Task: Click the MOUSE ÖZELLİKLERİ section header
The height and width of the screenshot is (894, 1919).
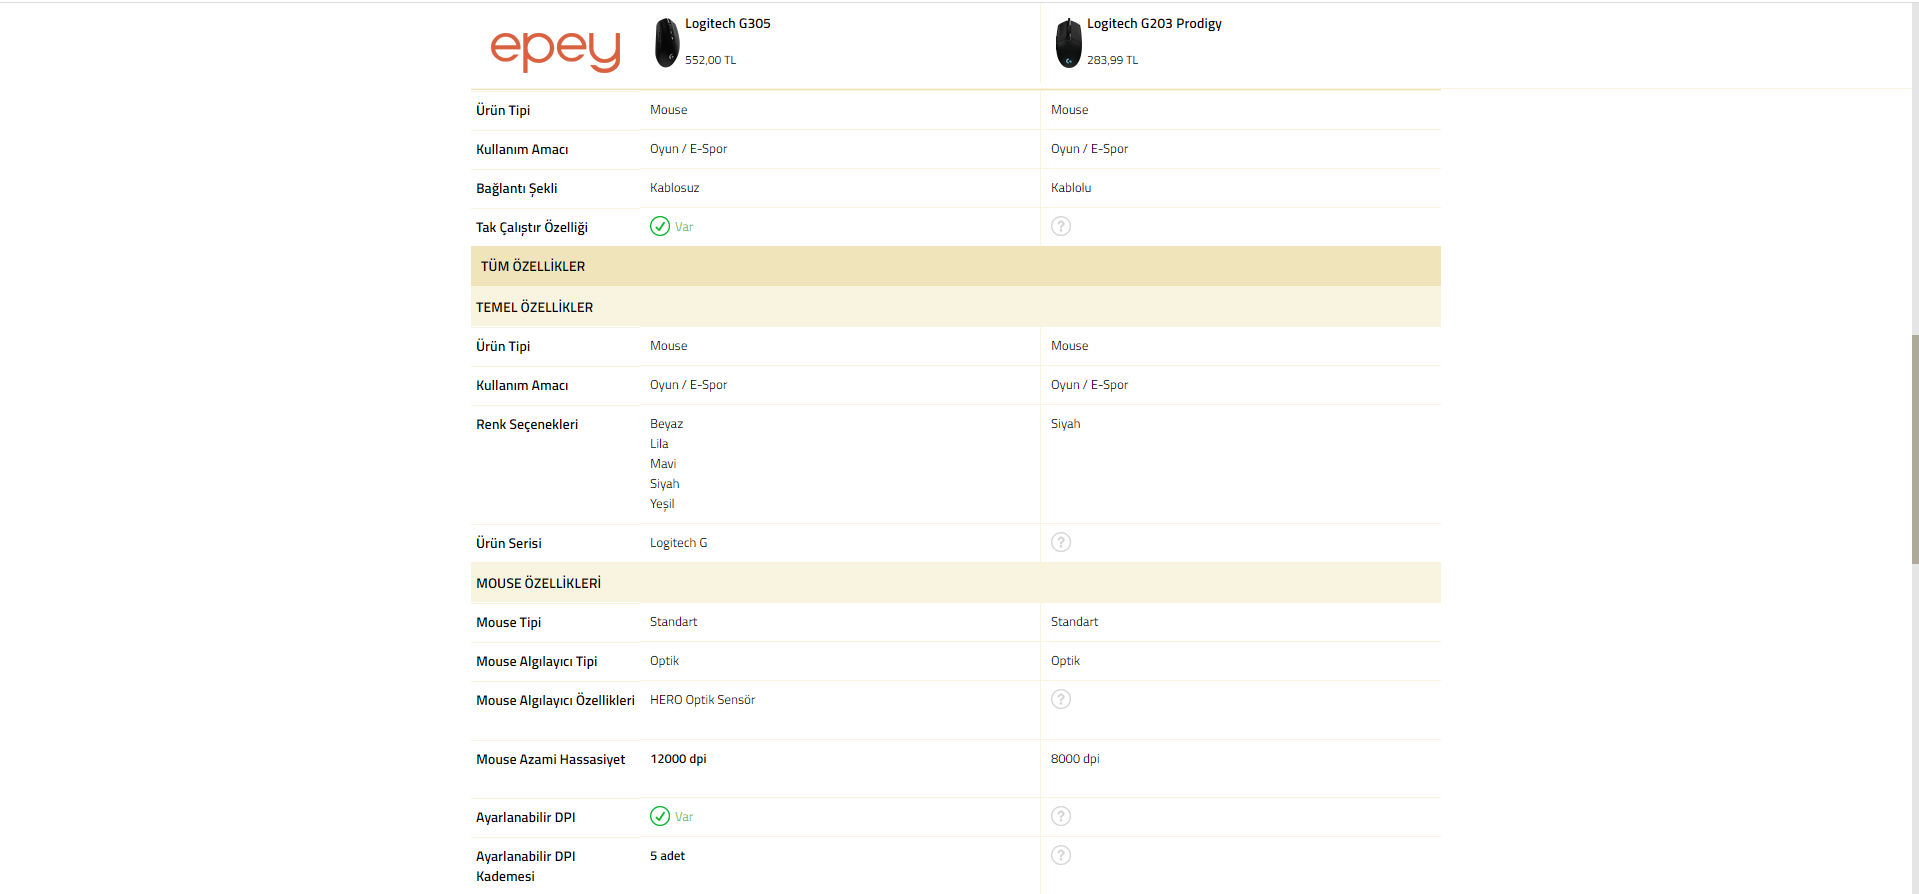Action: tap(956, 583)
